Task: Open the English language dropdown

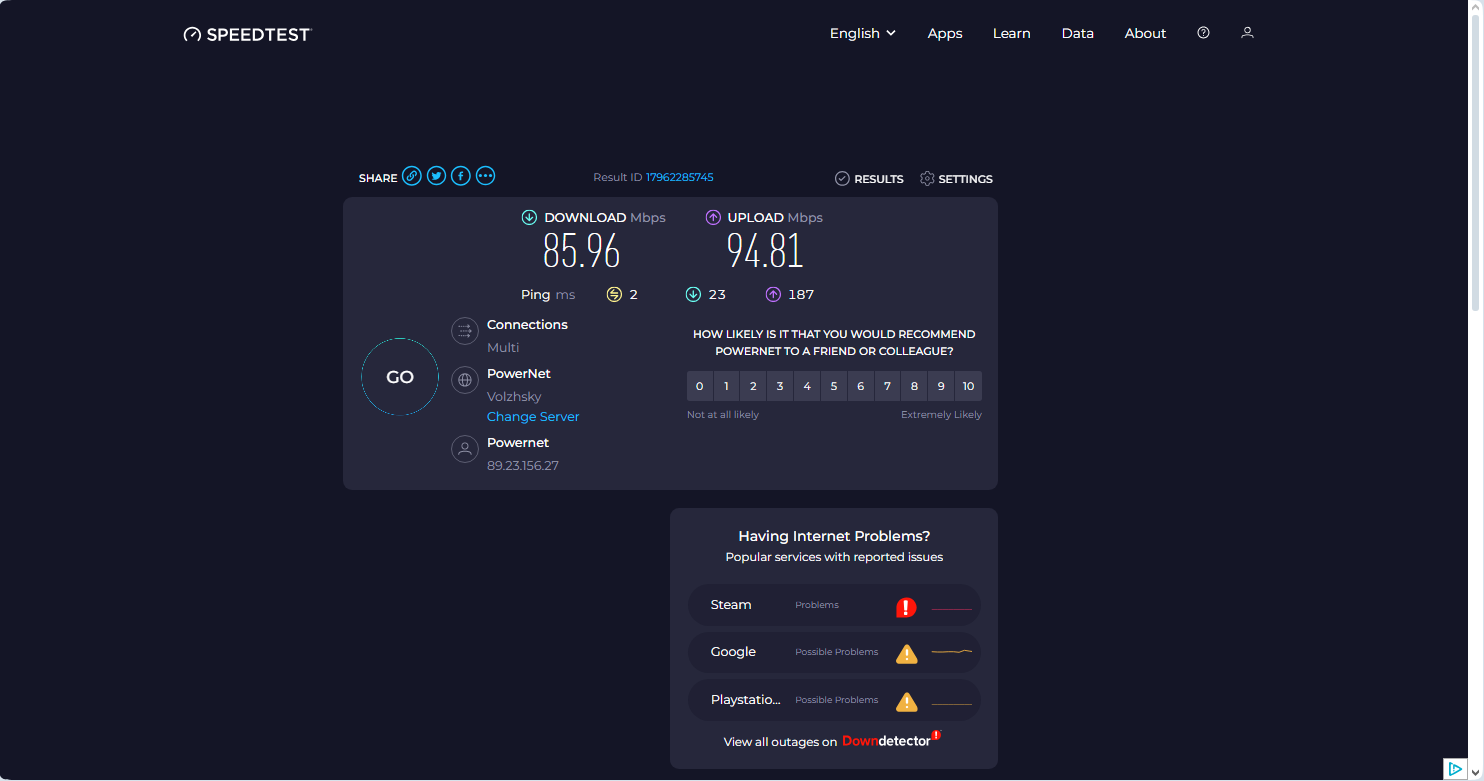Action: click(863, 33)
